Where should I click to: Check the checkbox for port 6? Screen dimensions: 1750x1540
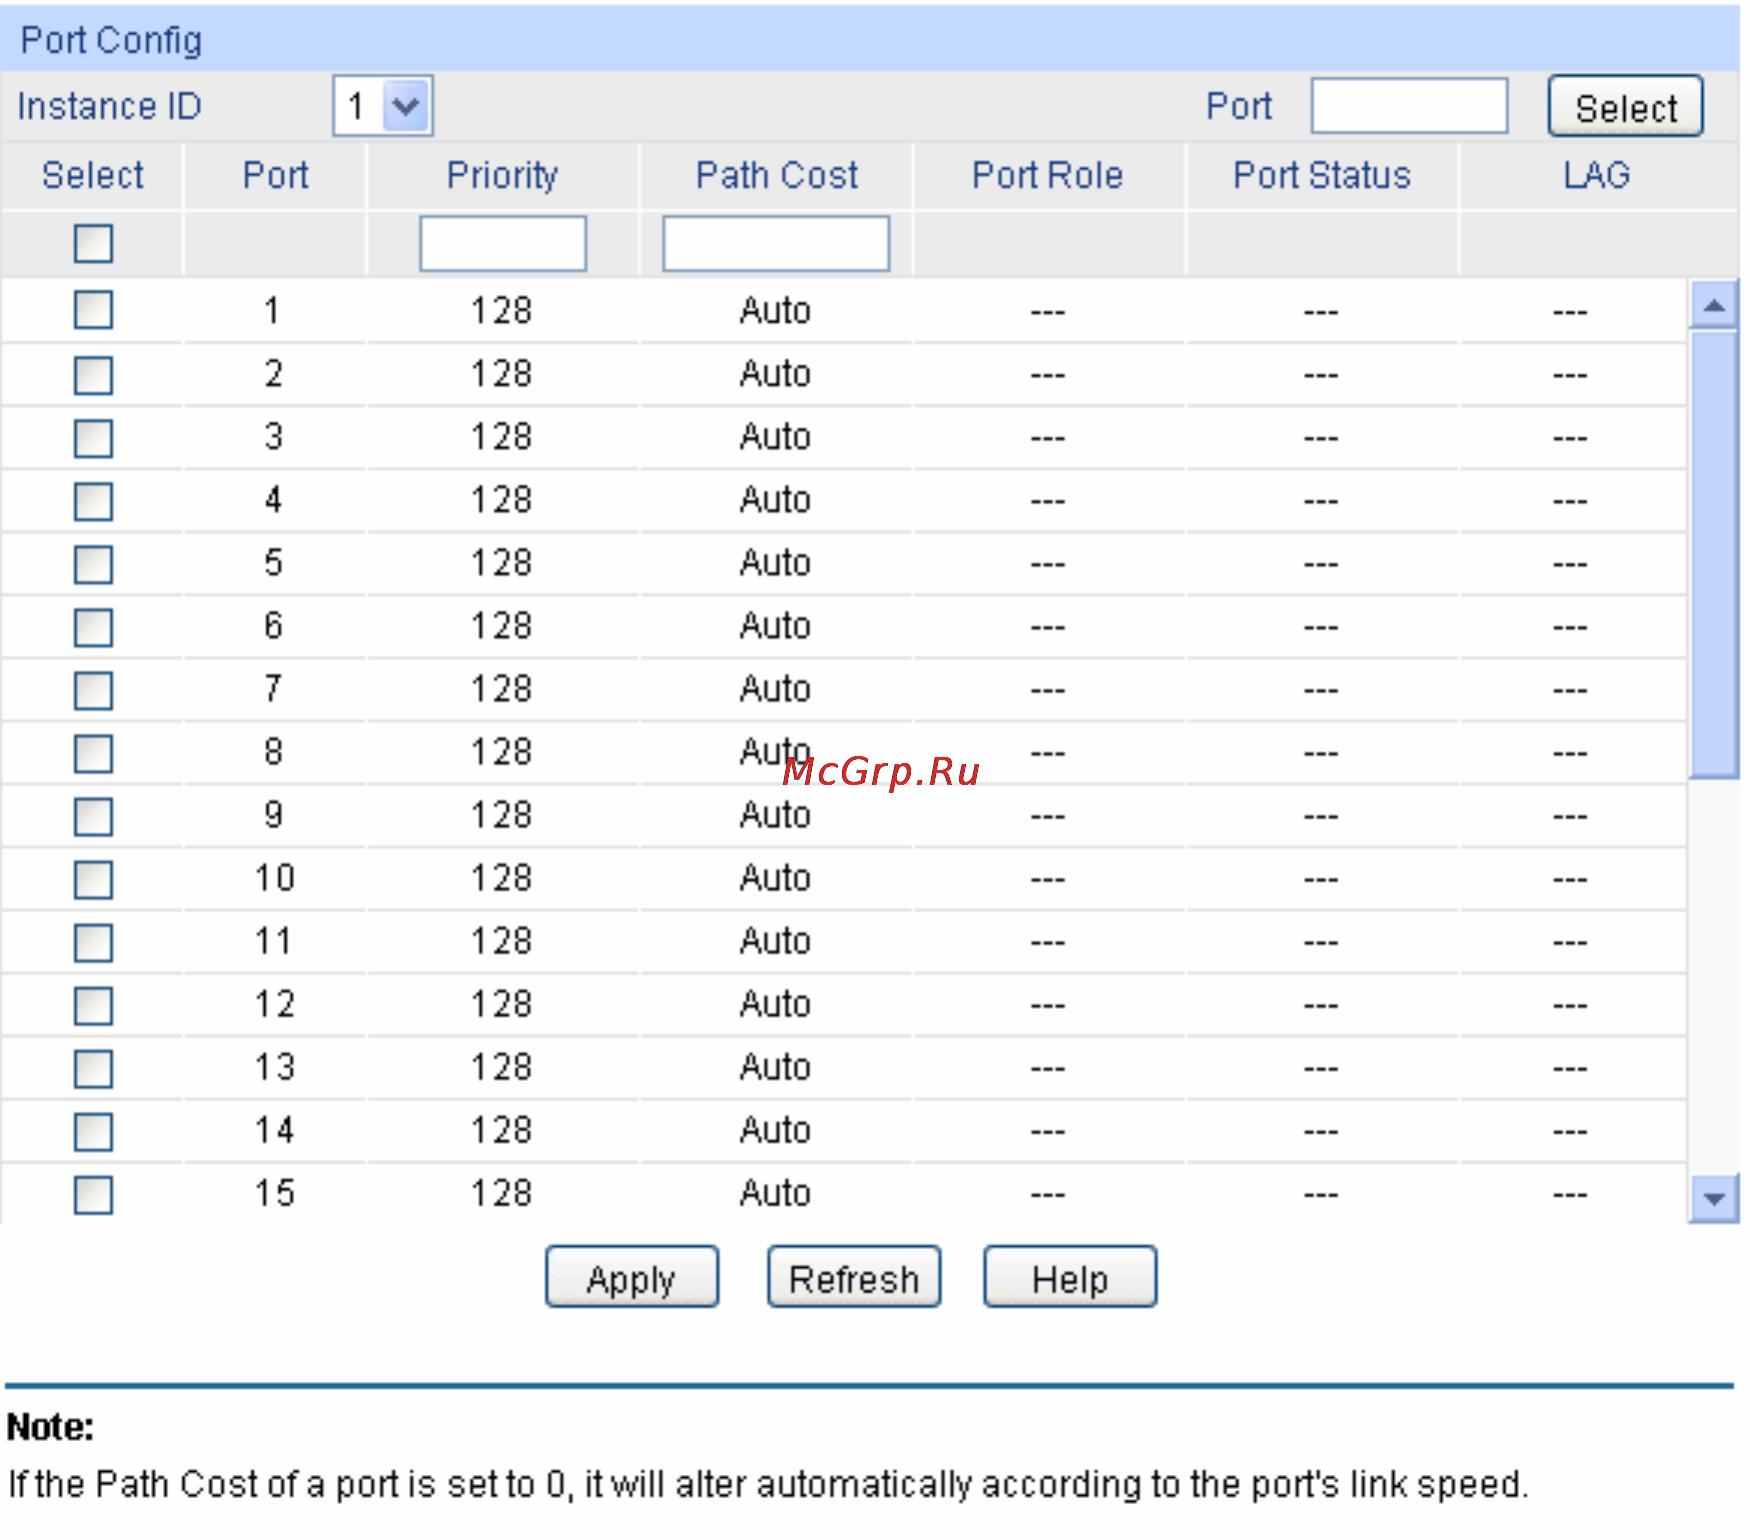coord(93,627)
